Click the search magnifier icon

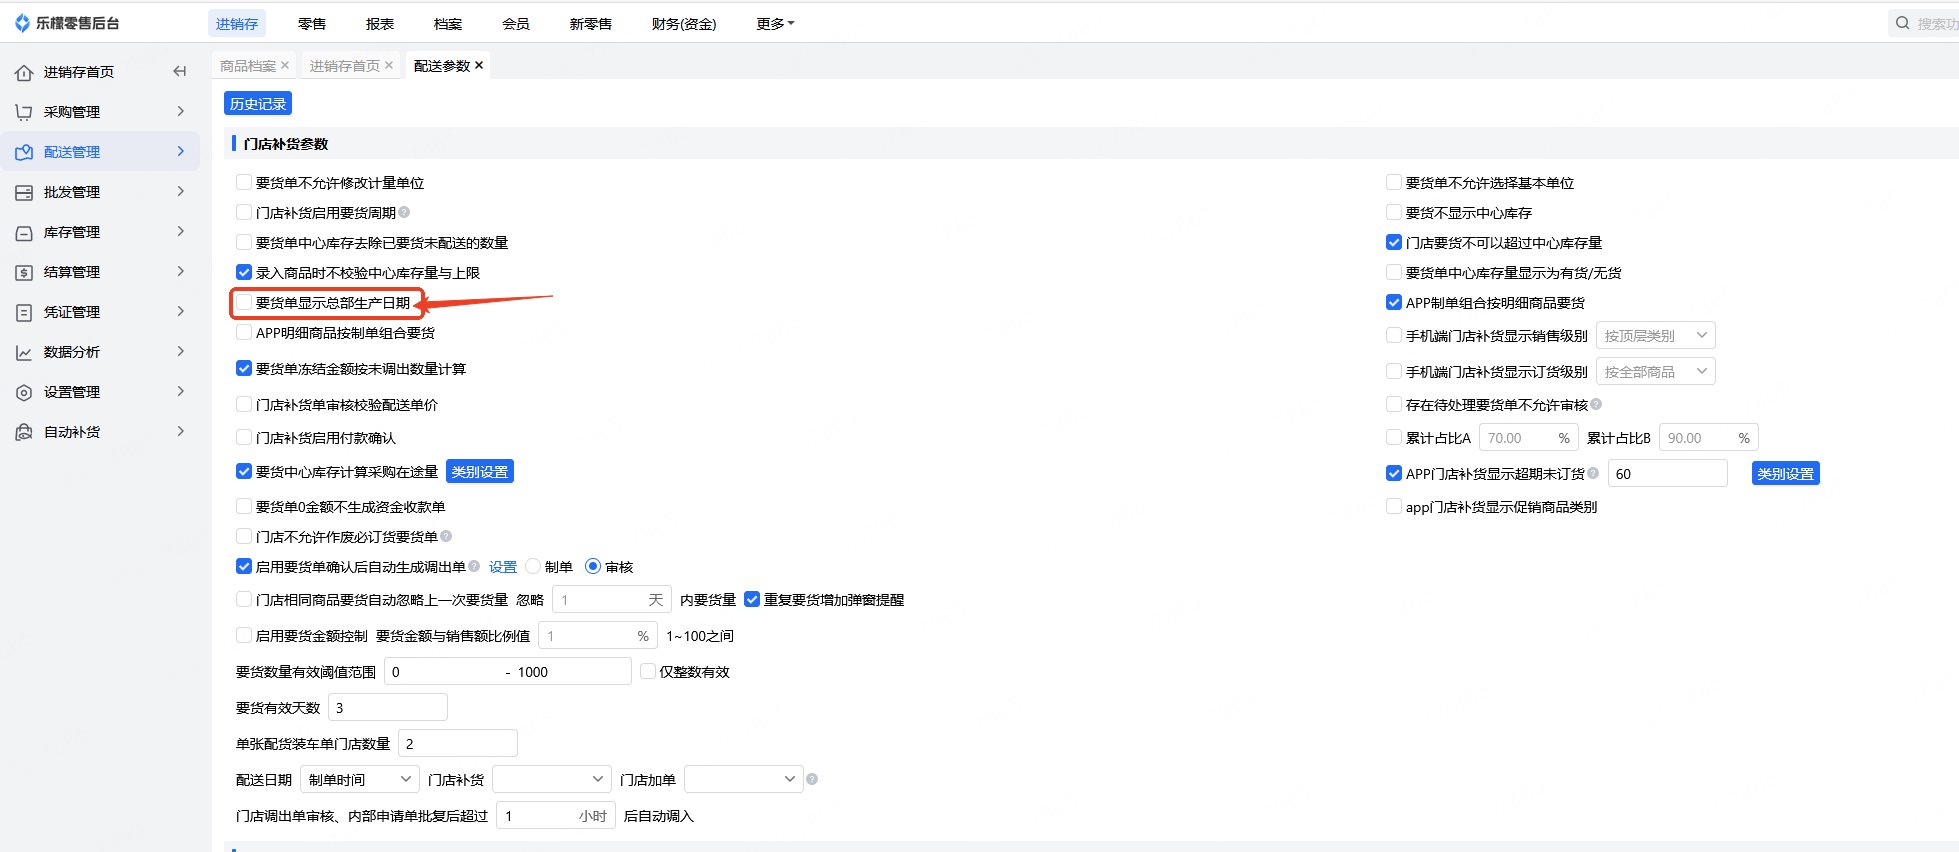(x=1902, y=23)
